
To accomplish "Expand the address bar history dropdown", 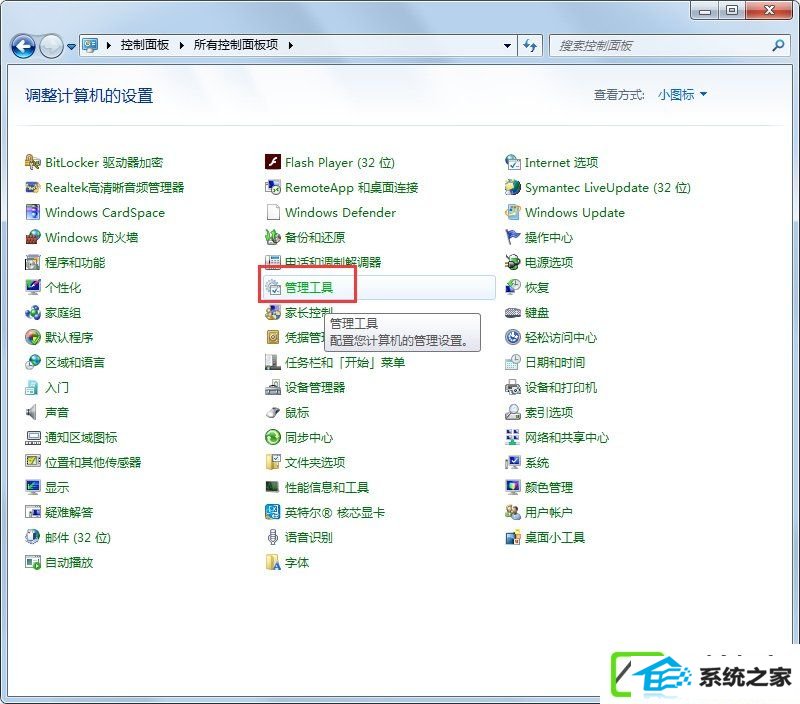I will pyautogui.click(x=507, y=46).
